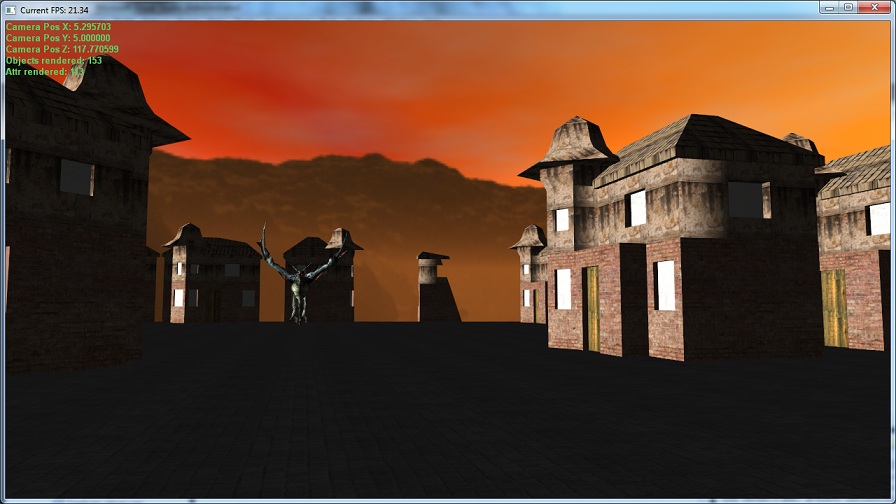Click the yellow door on the nearest right brick house
896x504 pixels.
coord(593,308)
